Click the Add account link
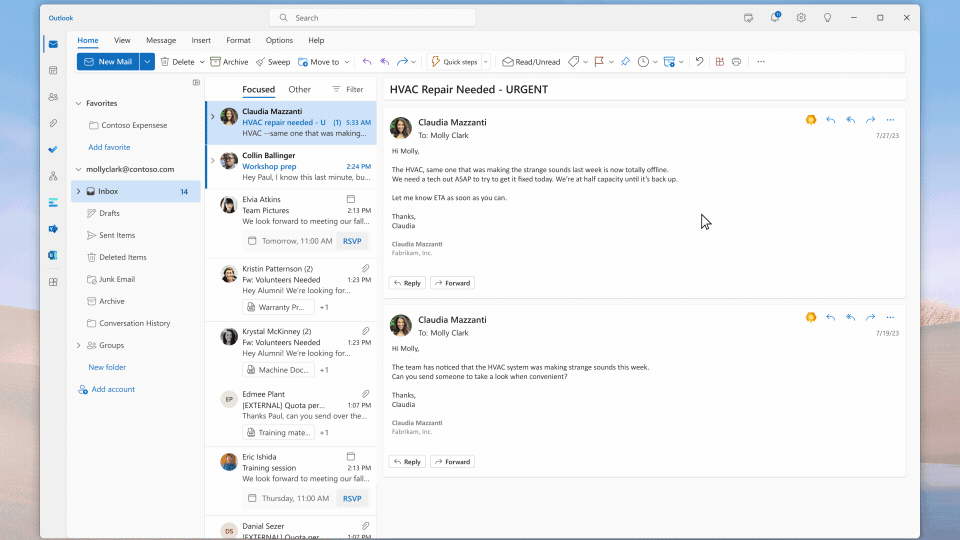This screenshot has width=960, height=540. (x=112, y=389)
